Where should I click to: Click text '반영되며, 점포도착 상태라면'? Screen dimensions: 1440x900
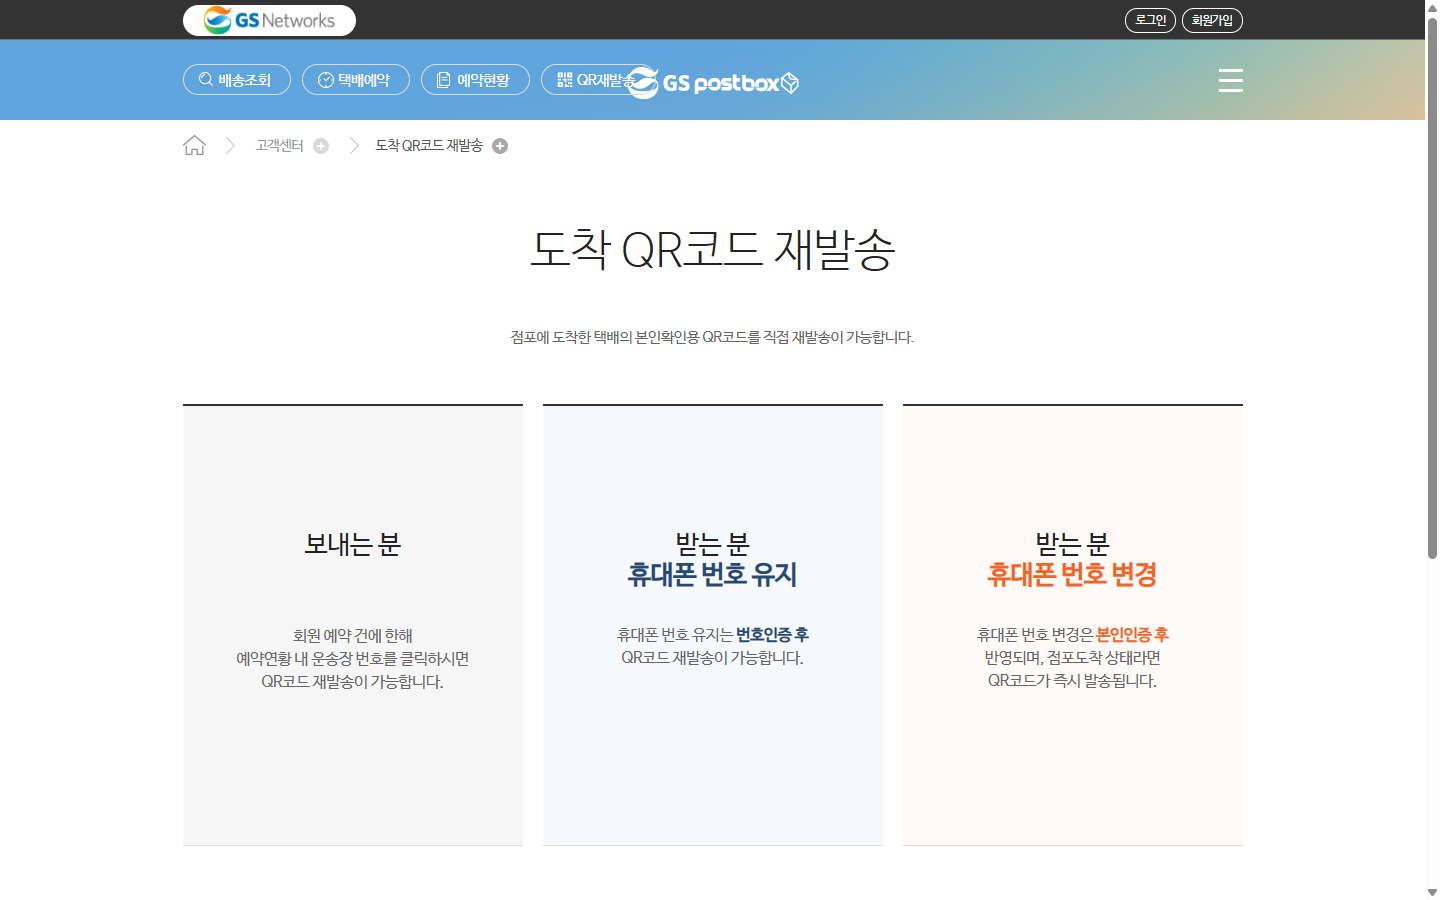coord(1072,658)
